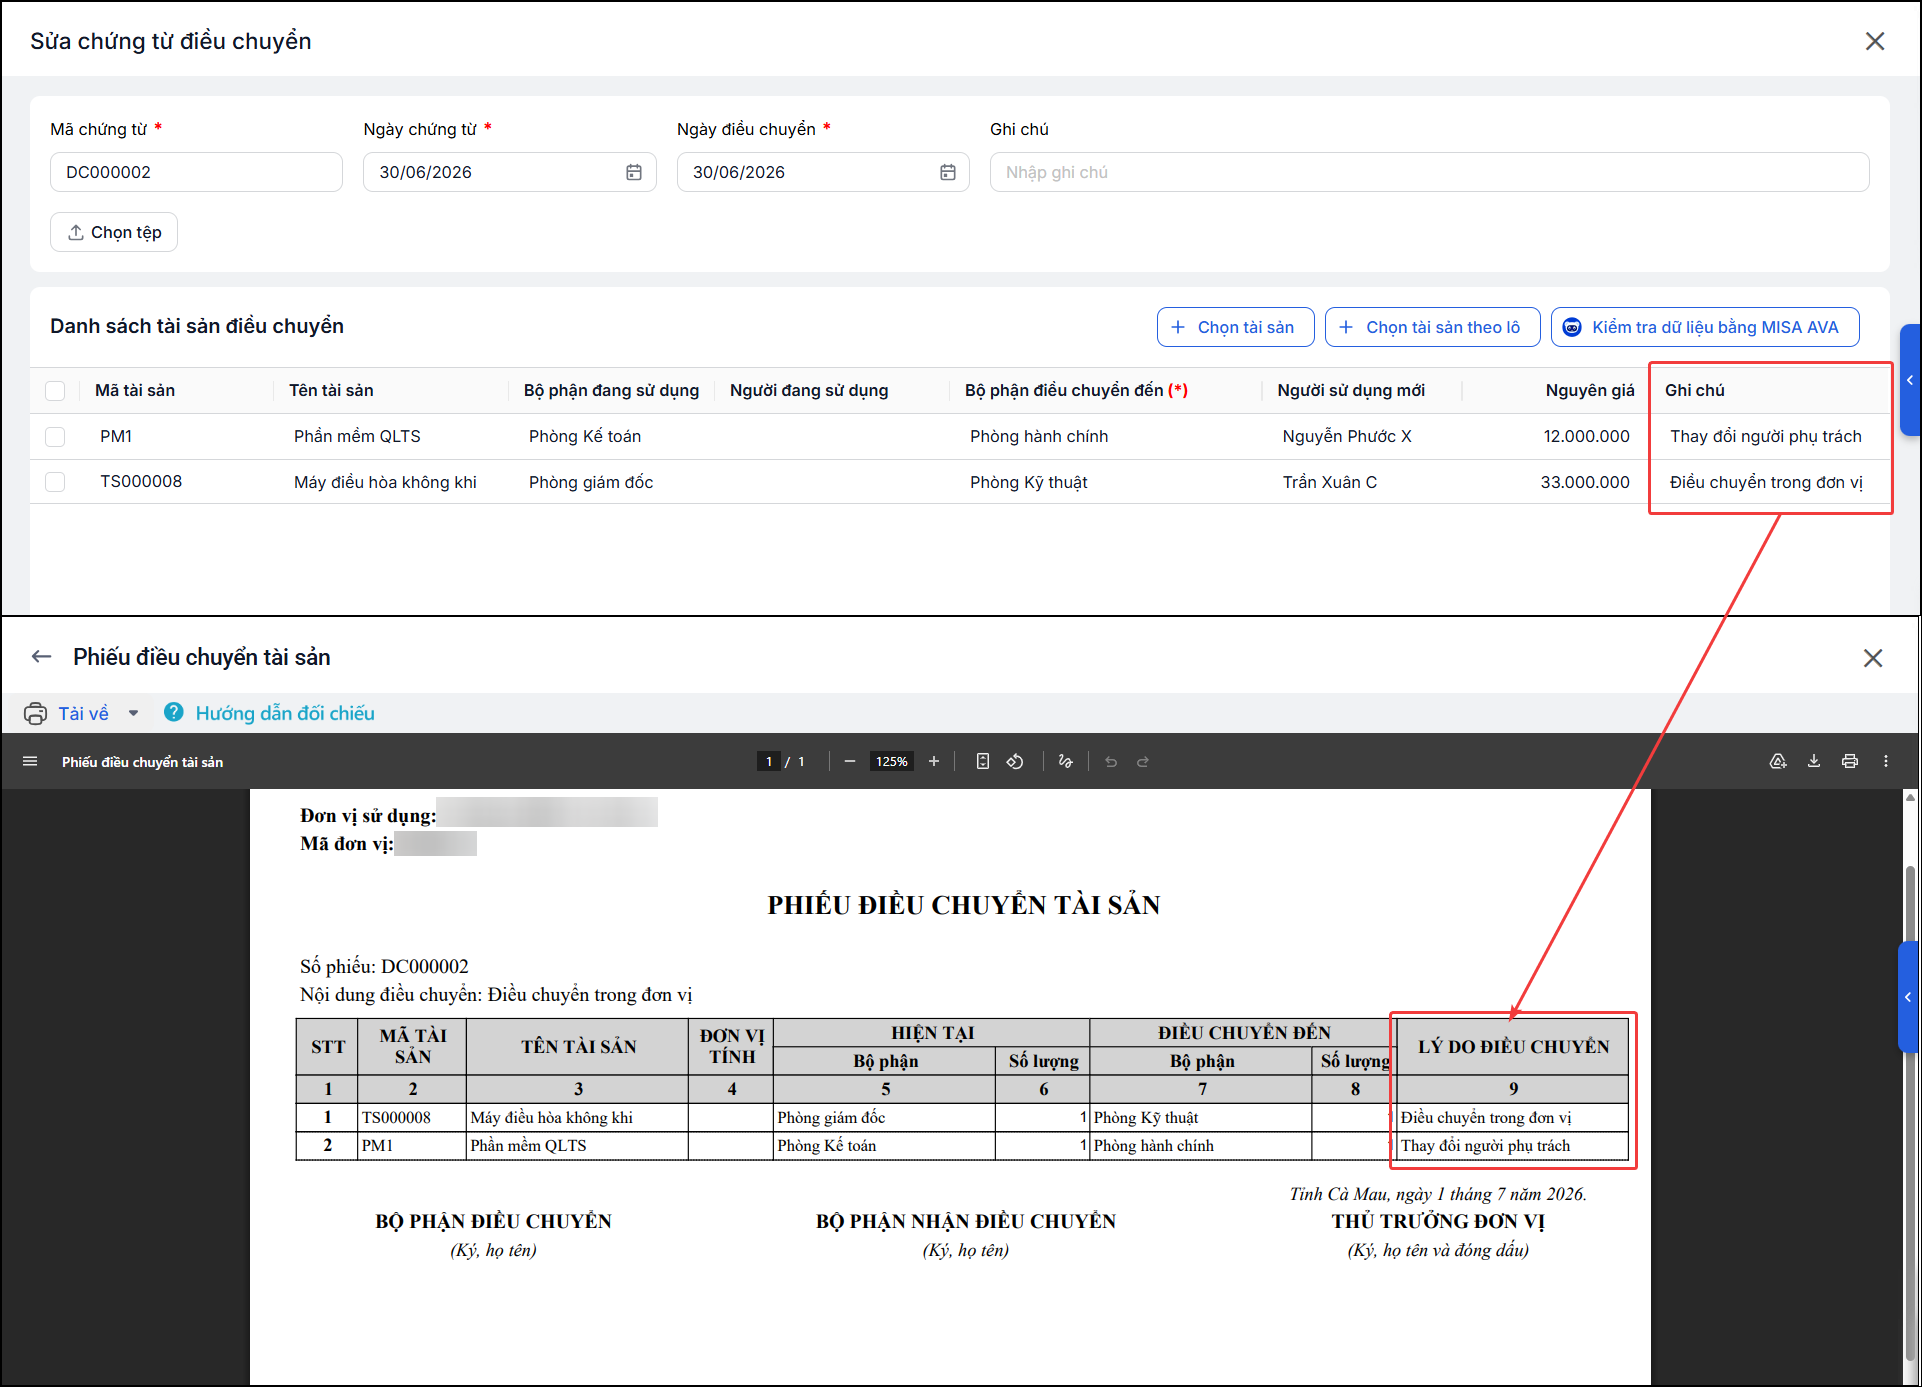Click the PDF page number box

point(768,761)
